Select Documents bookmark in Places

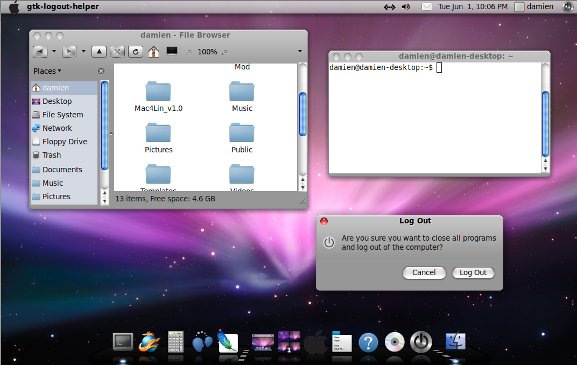pos(64,170)
